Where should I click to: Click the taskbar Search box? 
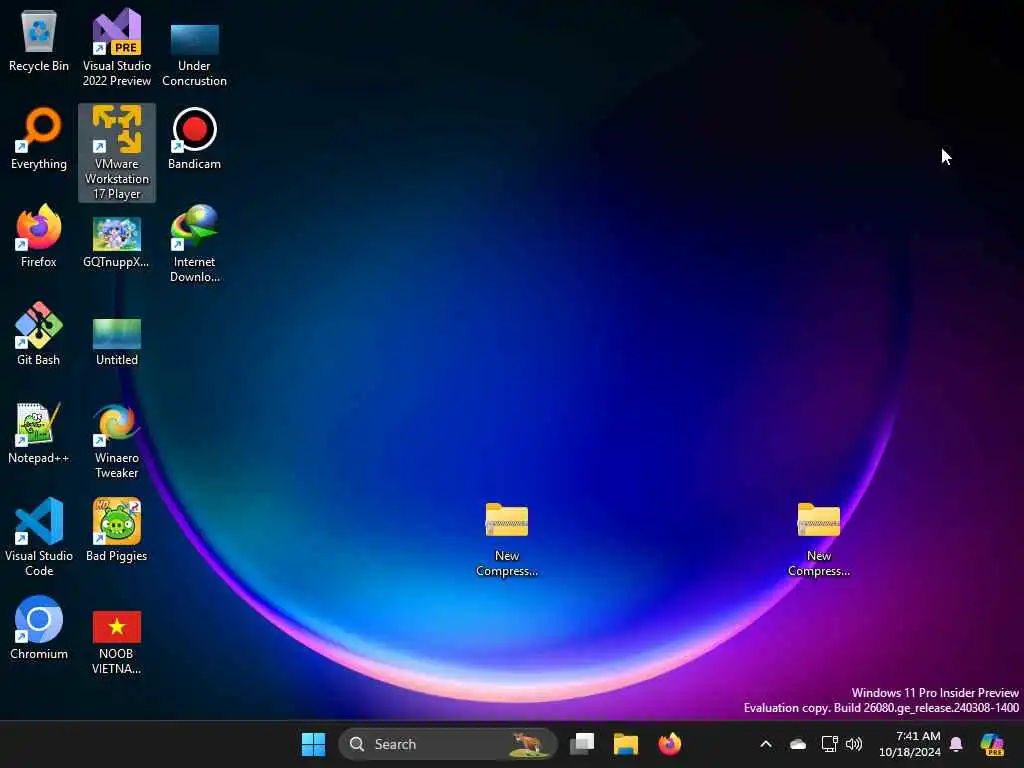448,744
